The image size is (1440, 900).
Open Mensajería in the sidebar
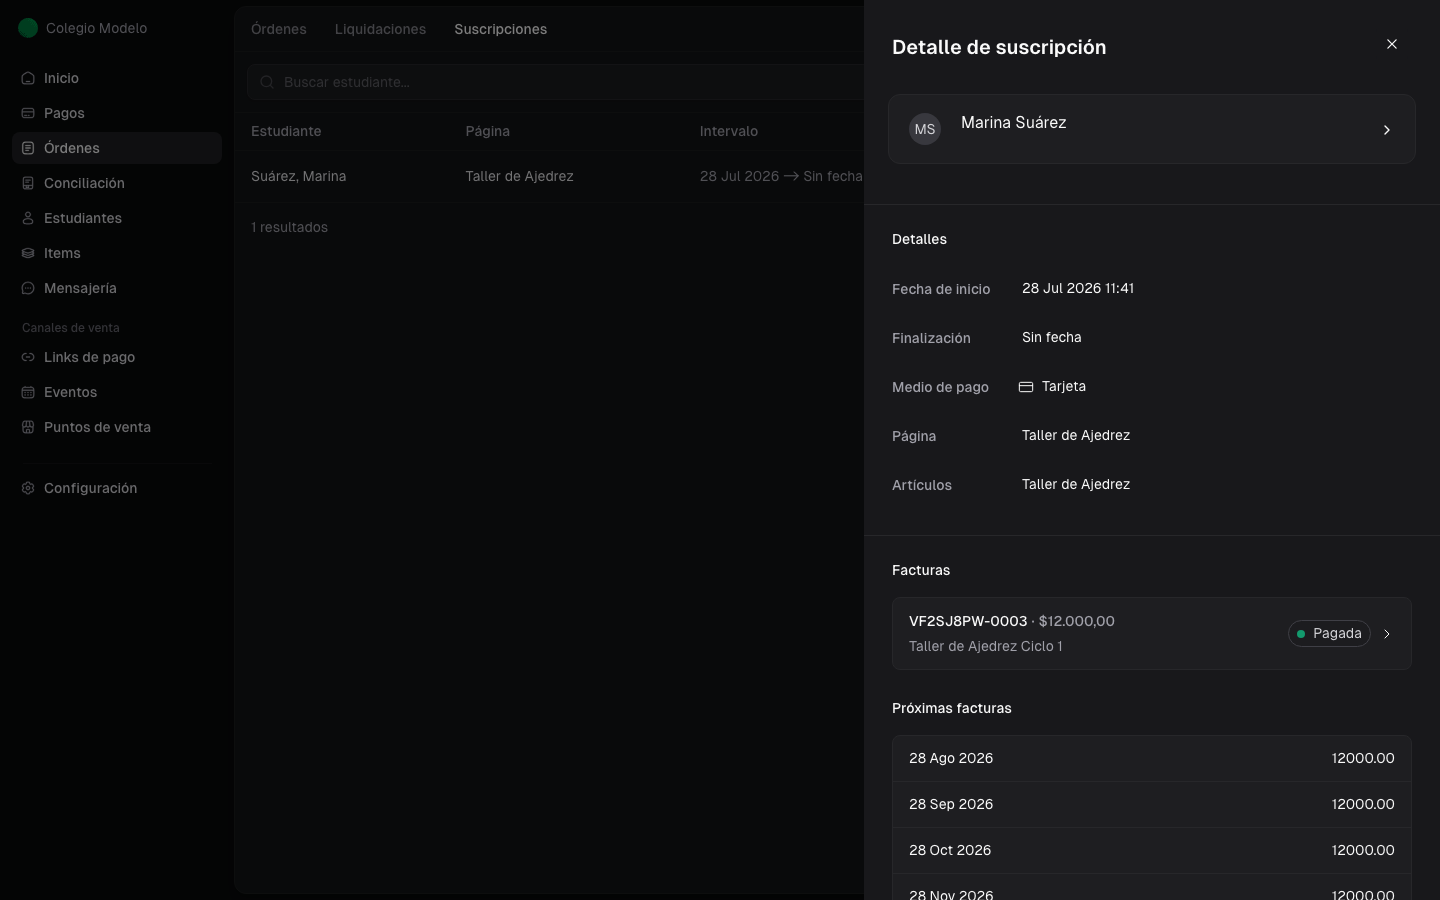point(117,288)
